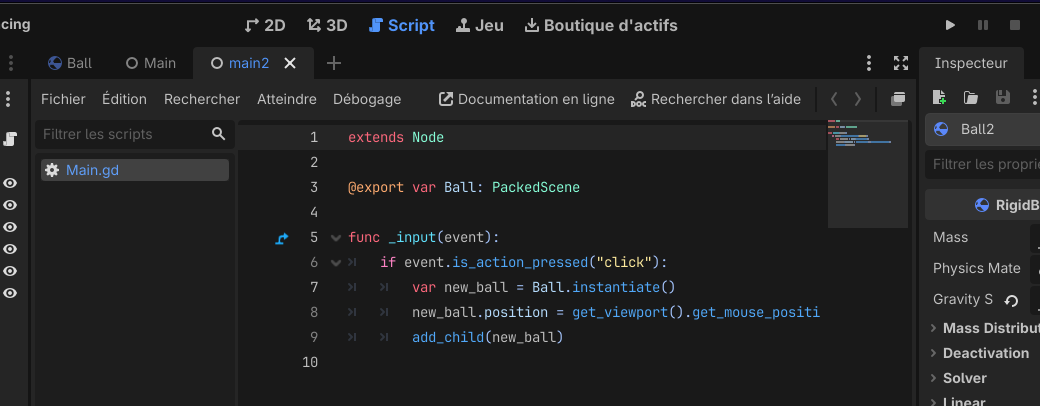
Task: Reset Gravity Scale with revert icon
Action: pyautogui.click(x=1011, y=301)
